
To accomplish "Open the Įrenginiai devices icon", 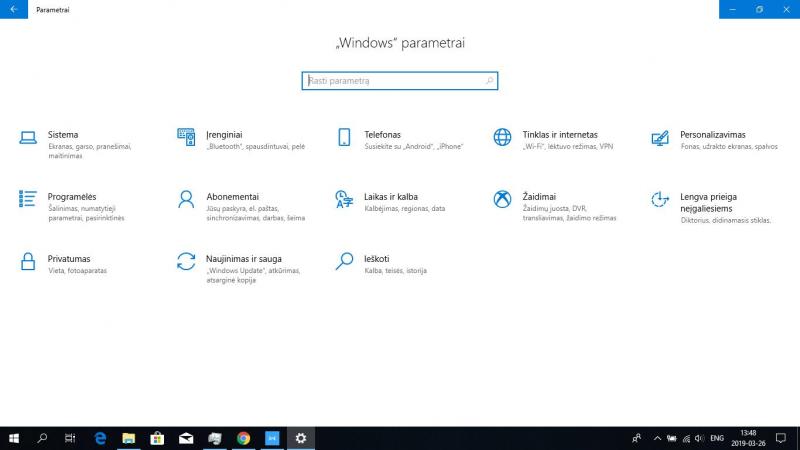I will (186, 137).
